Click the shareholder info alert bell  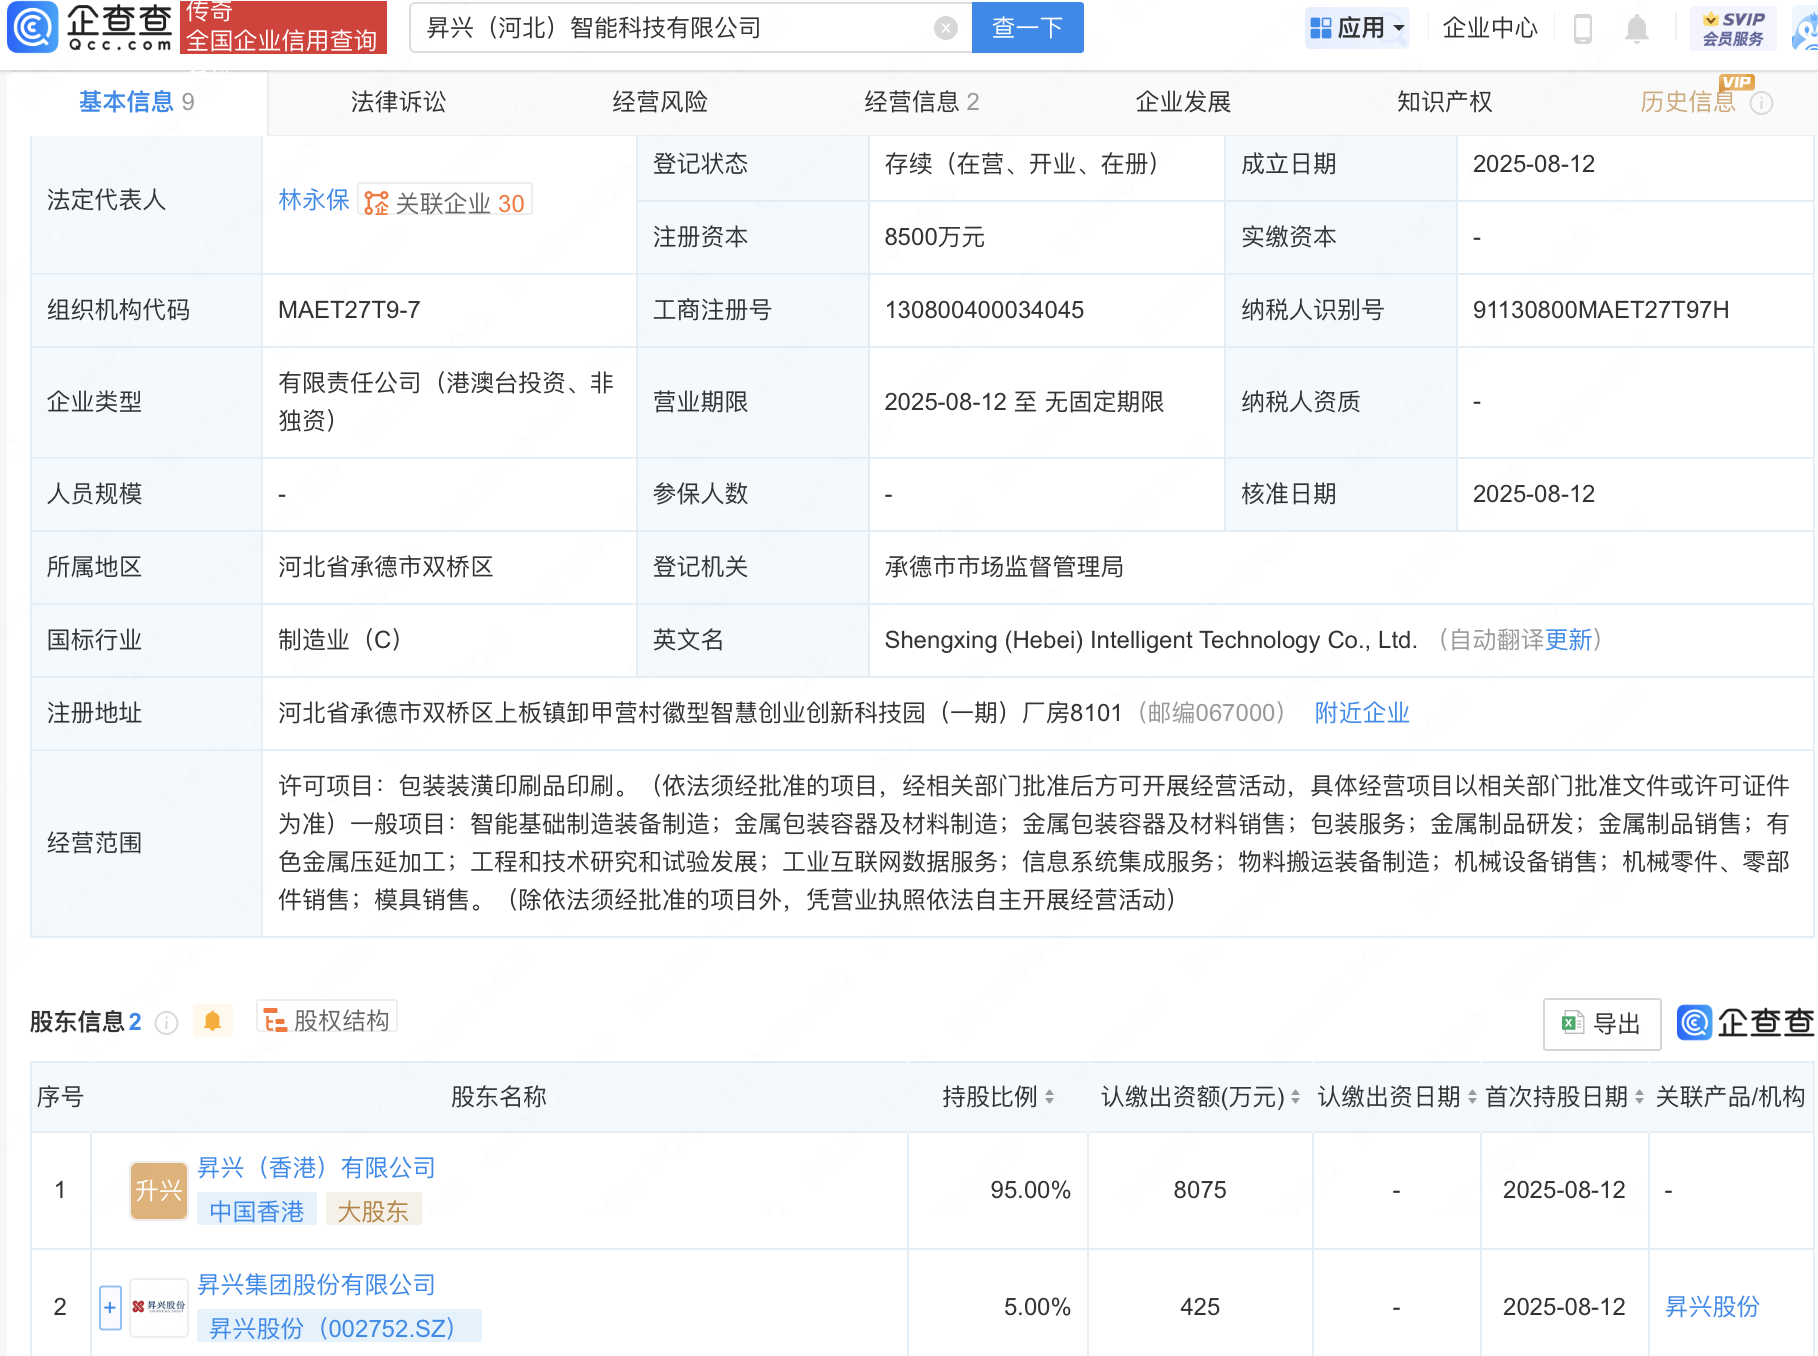[x=212, y=1021]
